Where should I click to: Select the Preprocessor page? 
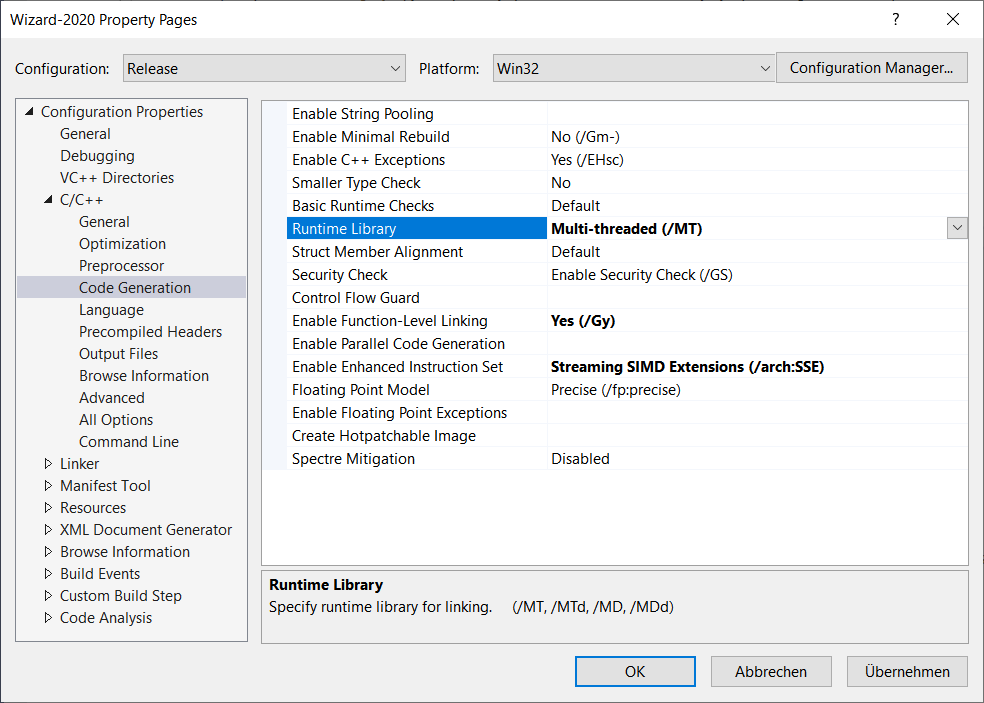(121, 266)
